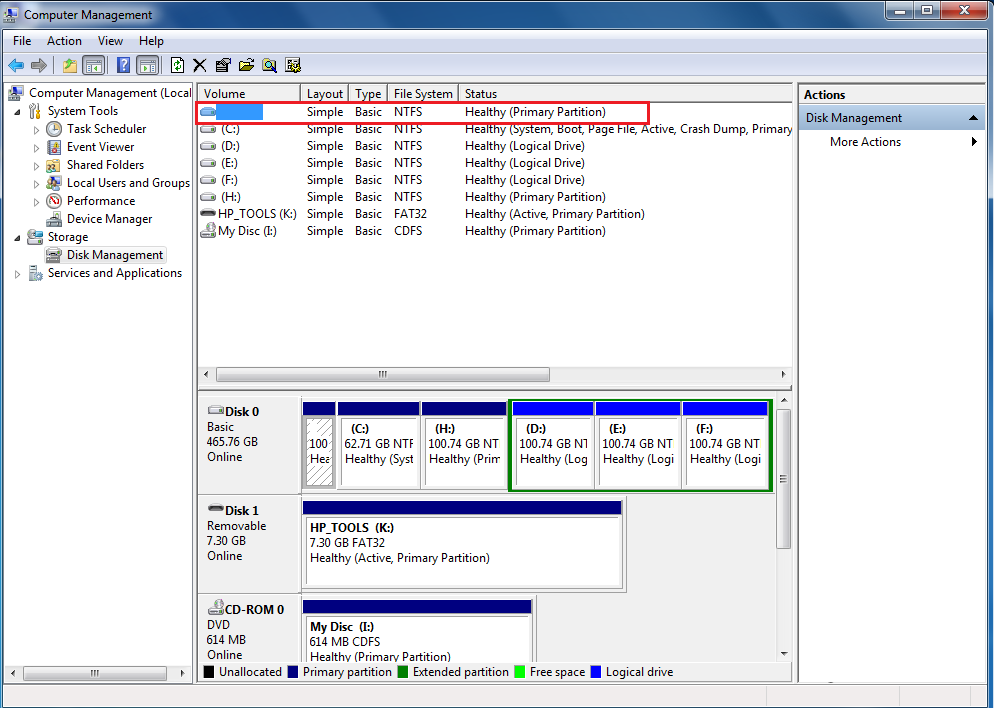Toggle the Show/Hide Console Tree button
The height and width of the screenshot is (708, 994).
click(x=93, y=65)
